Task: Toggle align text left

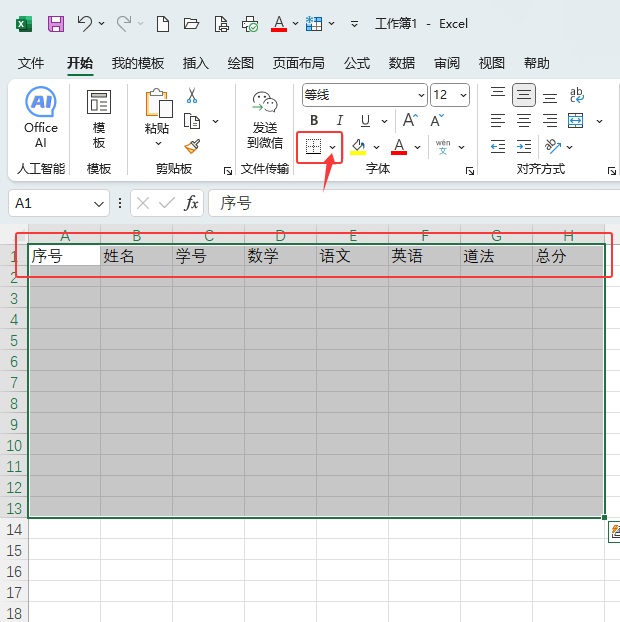Action: point(498,121)
